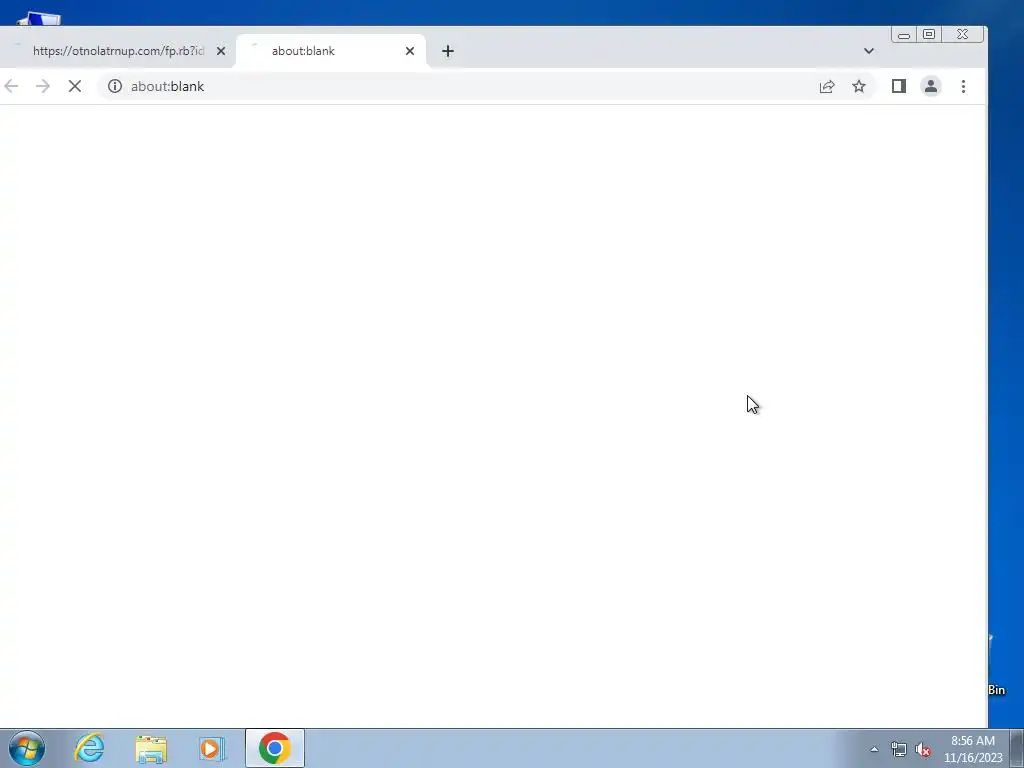Close the Chrome window
The image size is (1024, 768).
(x=962, y=35)
